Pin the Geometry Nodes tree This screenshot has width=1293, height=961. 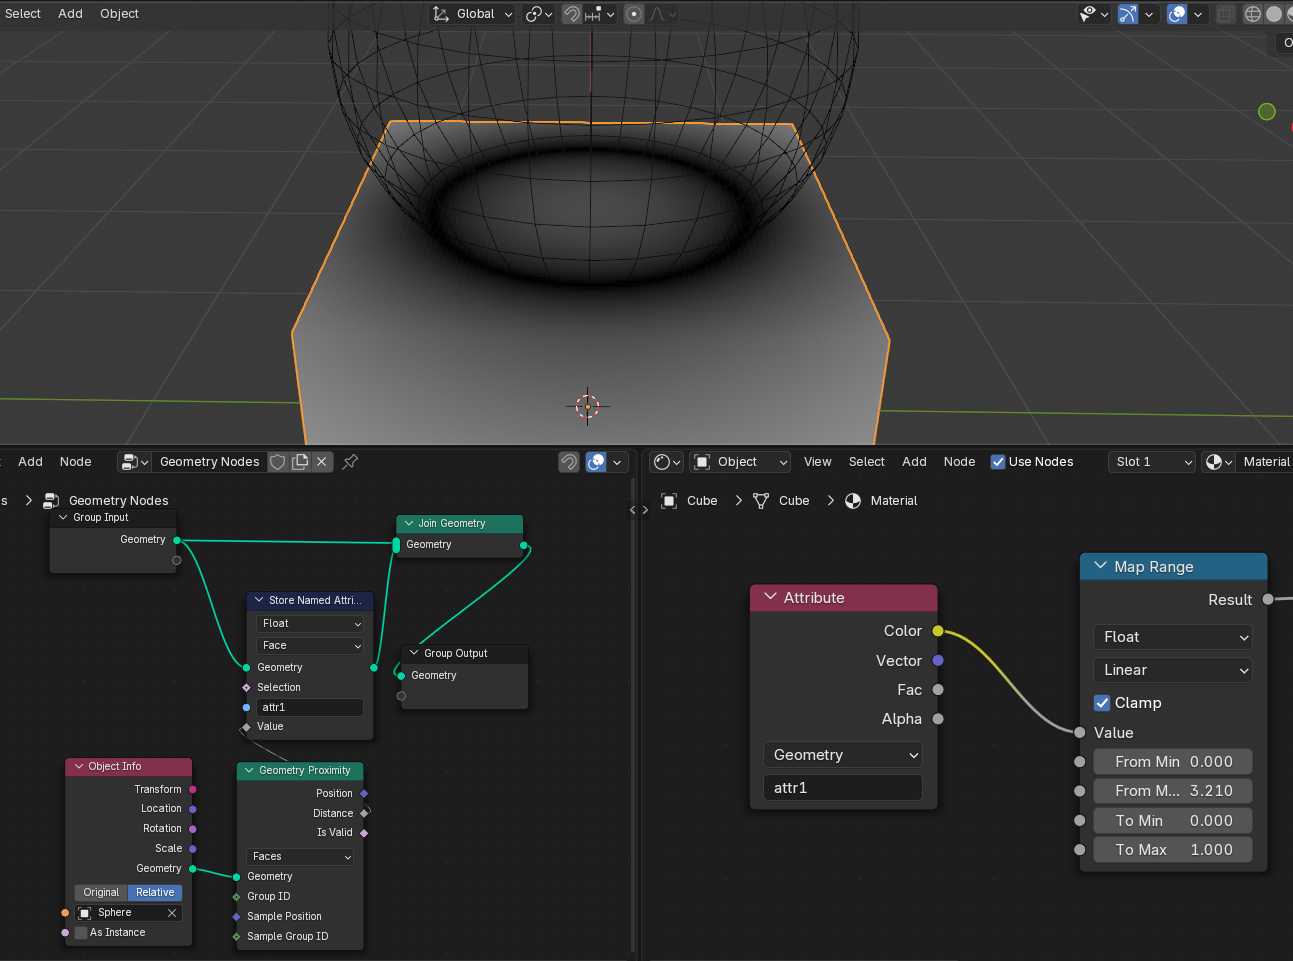350,462
